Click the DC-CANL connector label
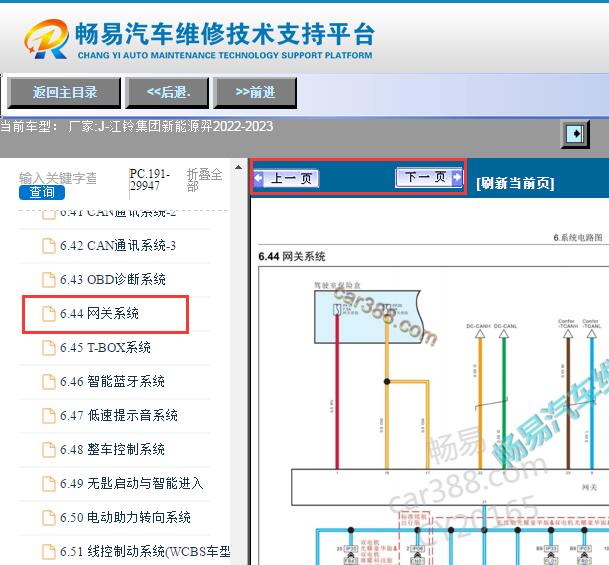The width and height of the screenshot is (609, 565). (505, 326)
